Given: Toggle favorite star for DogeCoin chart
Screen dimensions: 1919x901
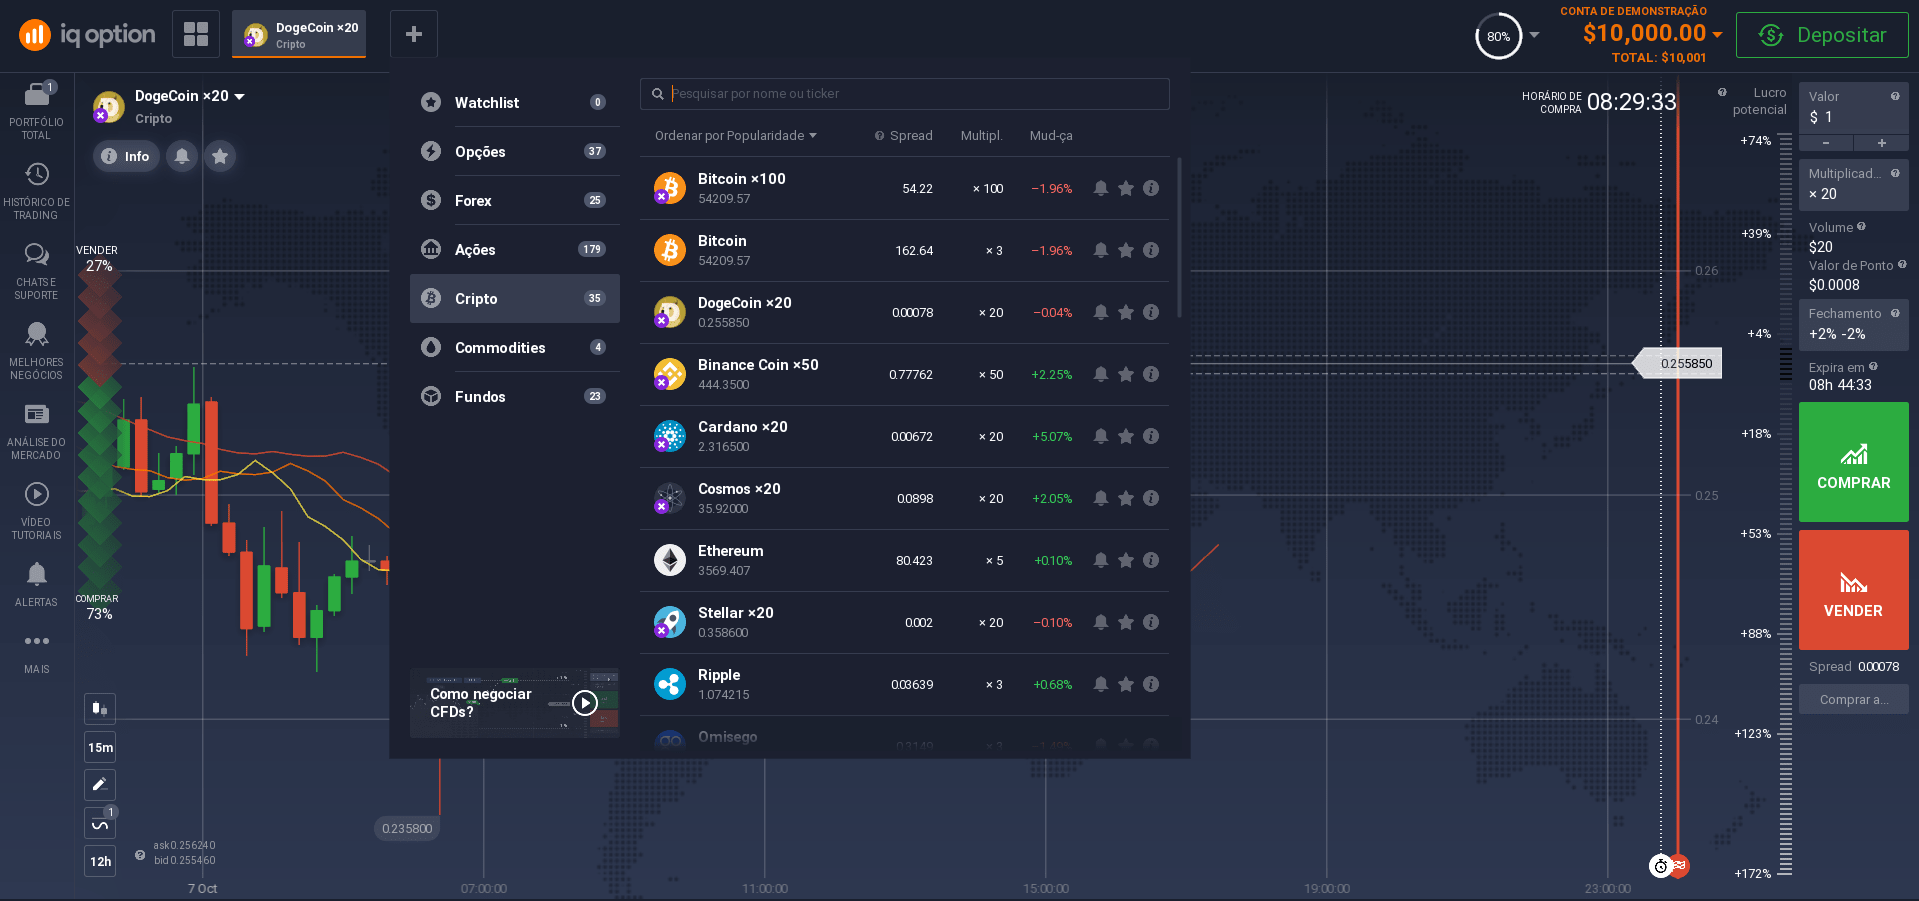Looking at the screenshot, I should 220,156.
